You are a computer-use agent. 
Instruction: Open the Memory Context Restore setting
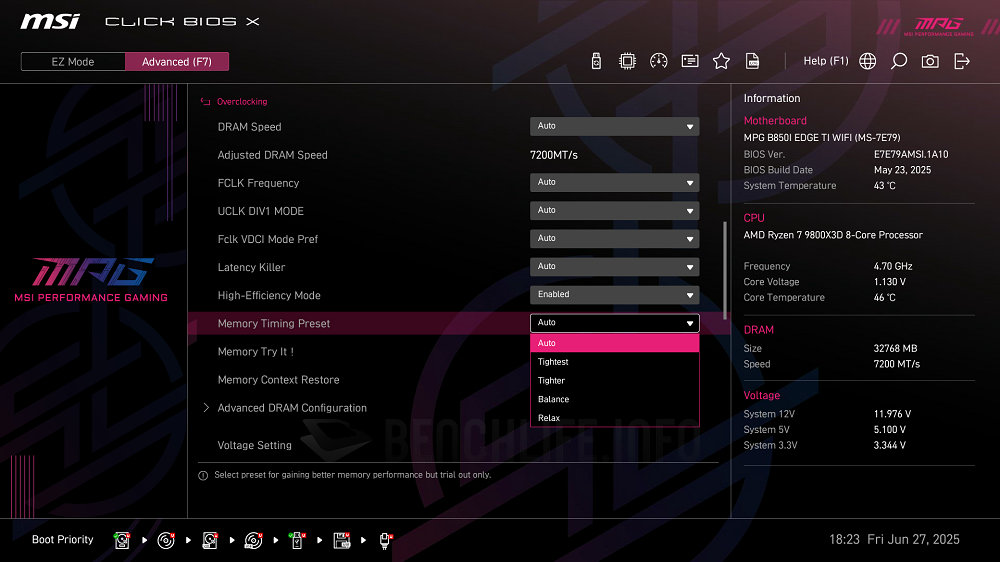coord(278,380)
